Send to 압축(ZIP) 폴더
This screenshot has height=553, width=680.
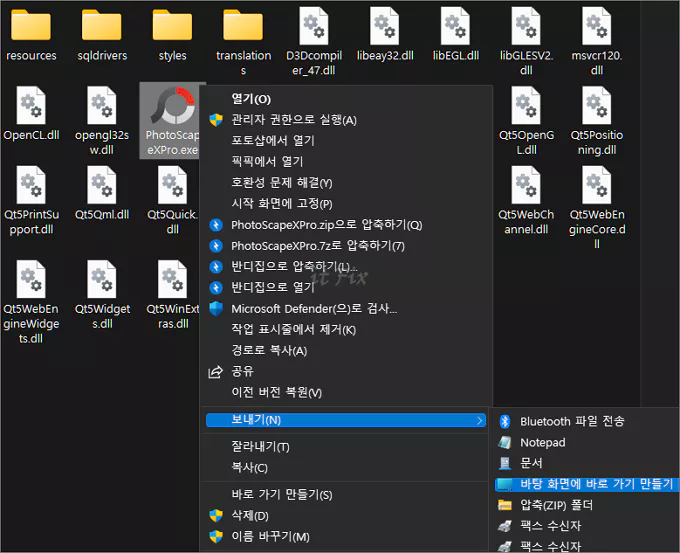(x=587, y=505)
